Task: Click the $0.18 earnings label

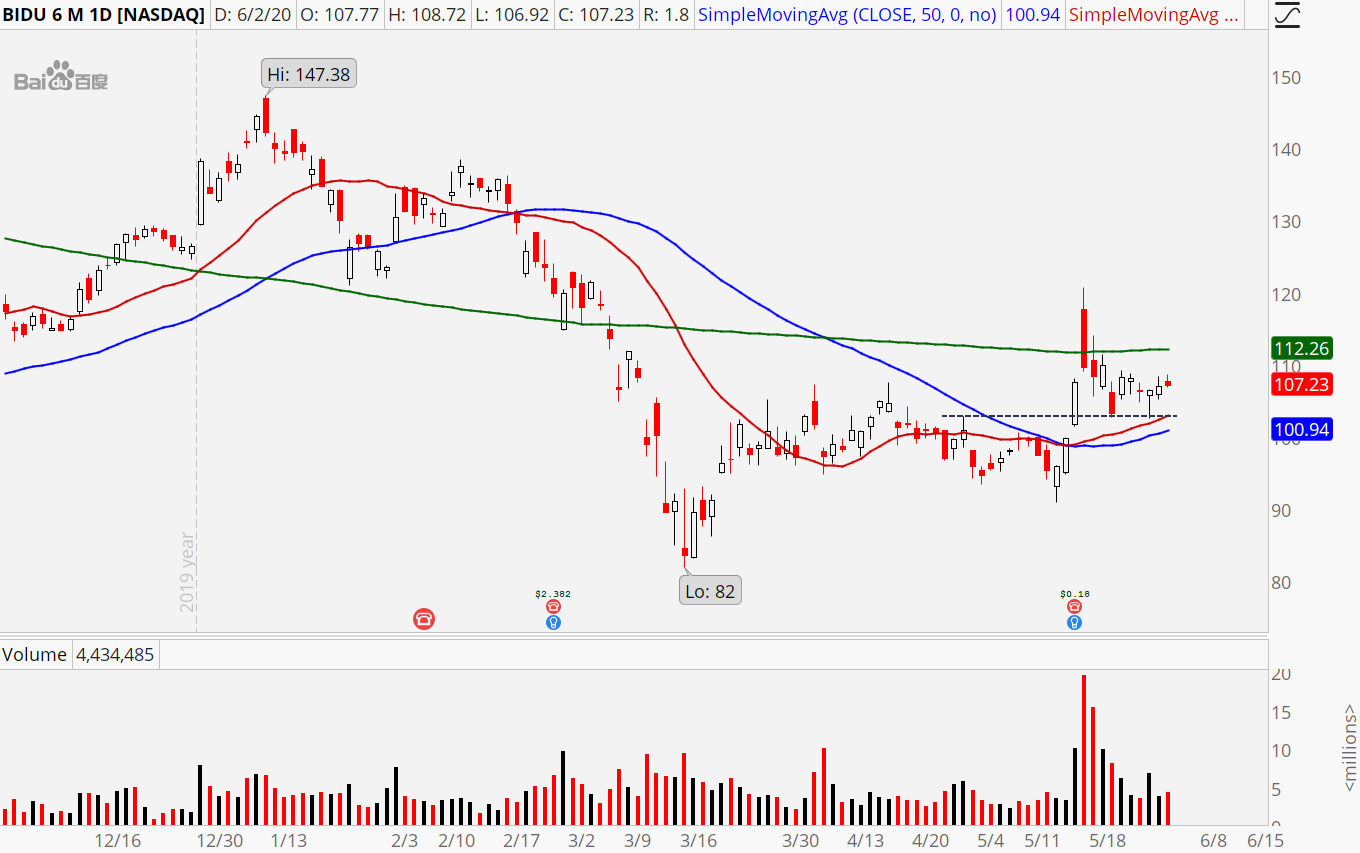Action: point(1074,594)
